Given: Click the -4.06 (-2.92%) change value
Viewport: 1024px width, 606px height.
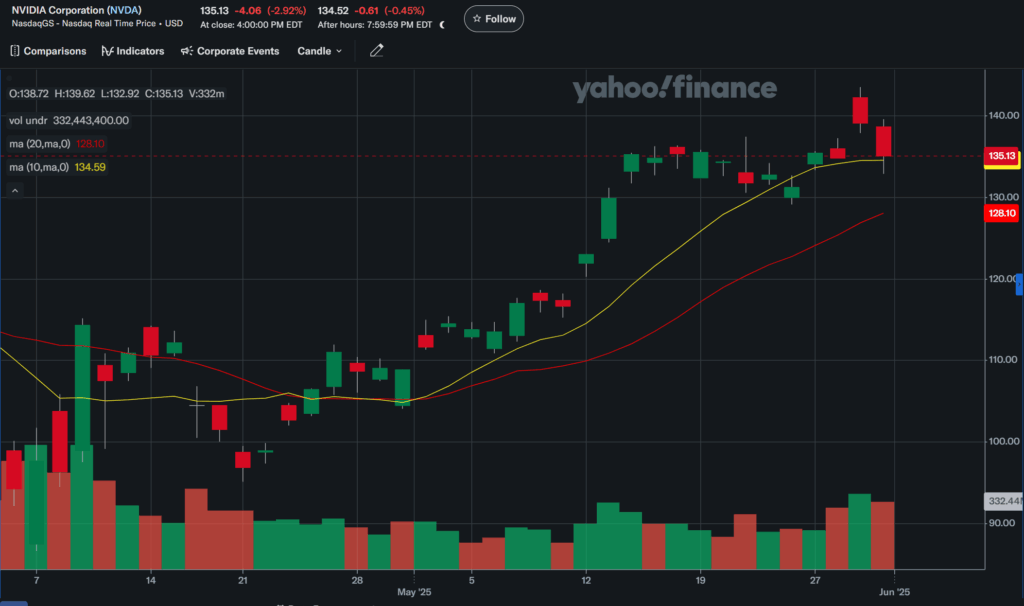Looking at the screenshot, I should [x=270, y=10].
